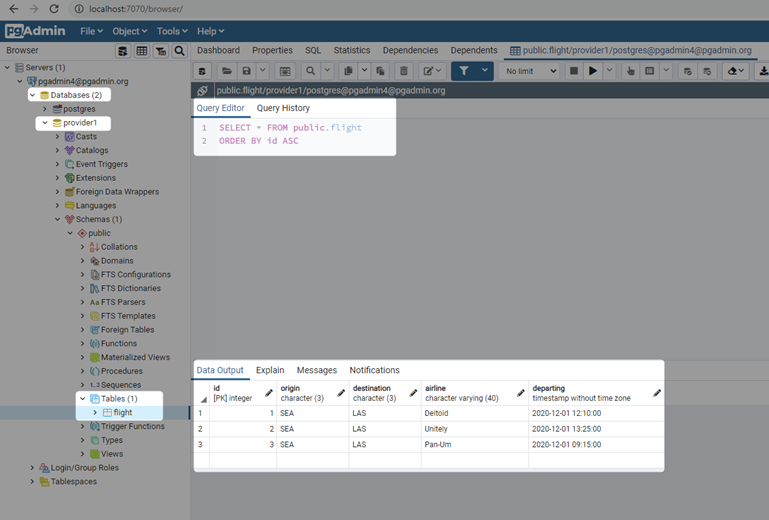Open the Object menu
Viewport: 769px width, 520px height.
(129, 31)
